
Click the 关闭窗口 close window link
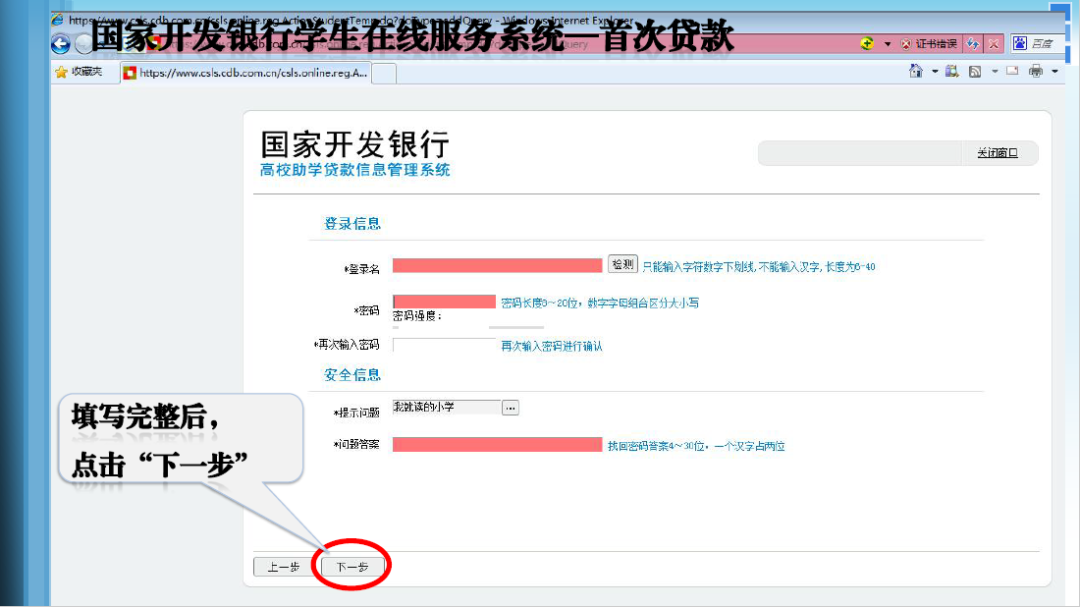997,153
